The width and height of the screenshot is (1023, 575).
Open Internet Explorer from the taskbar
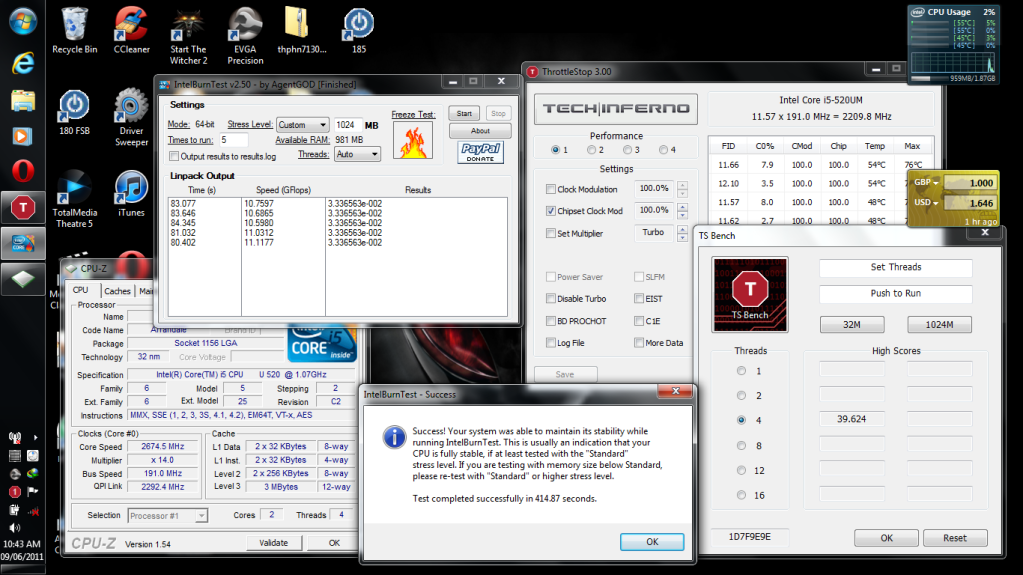tap(23, 63)
